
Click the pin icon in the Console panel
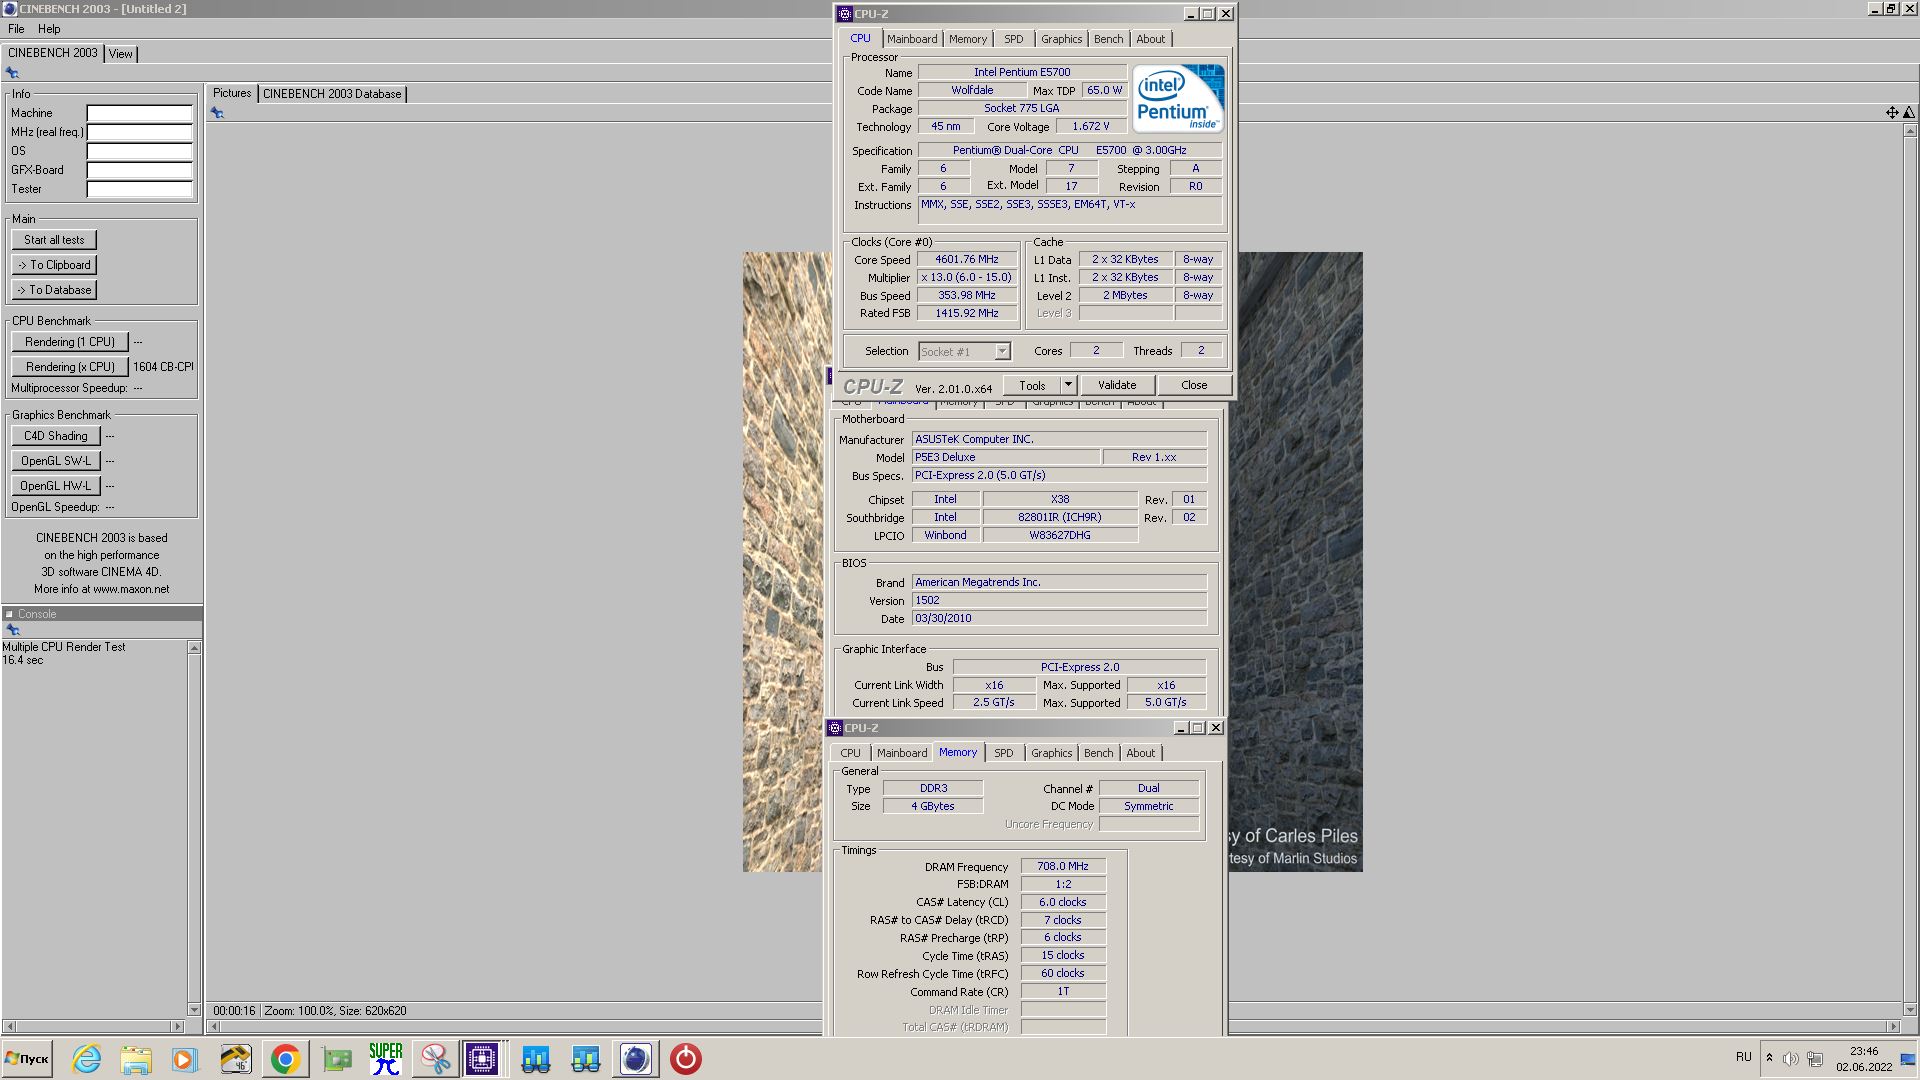click(13, 630)
